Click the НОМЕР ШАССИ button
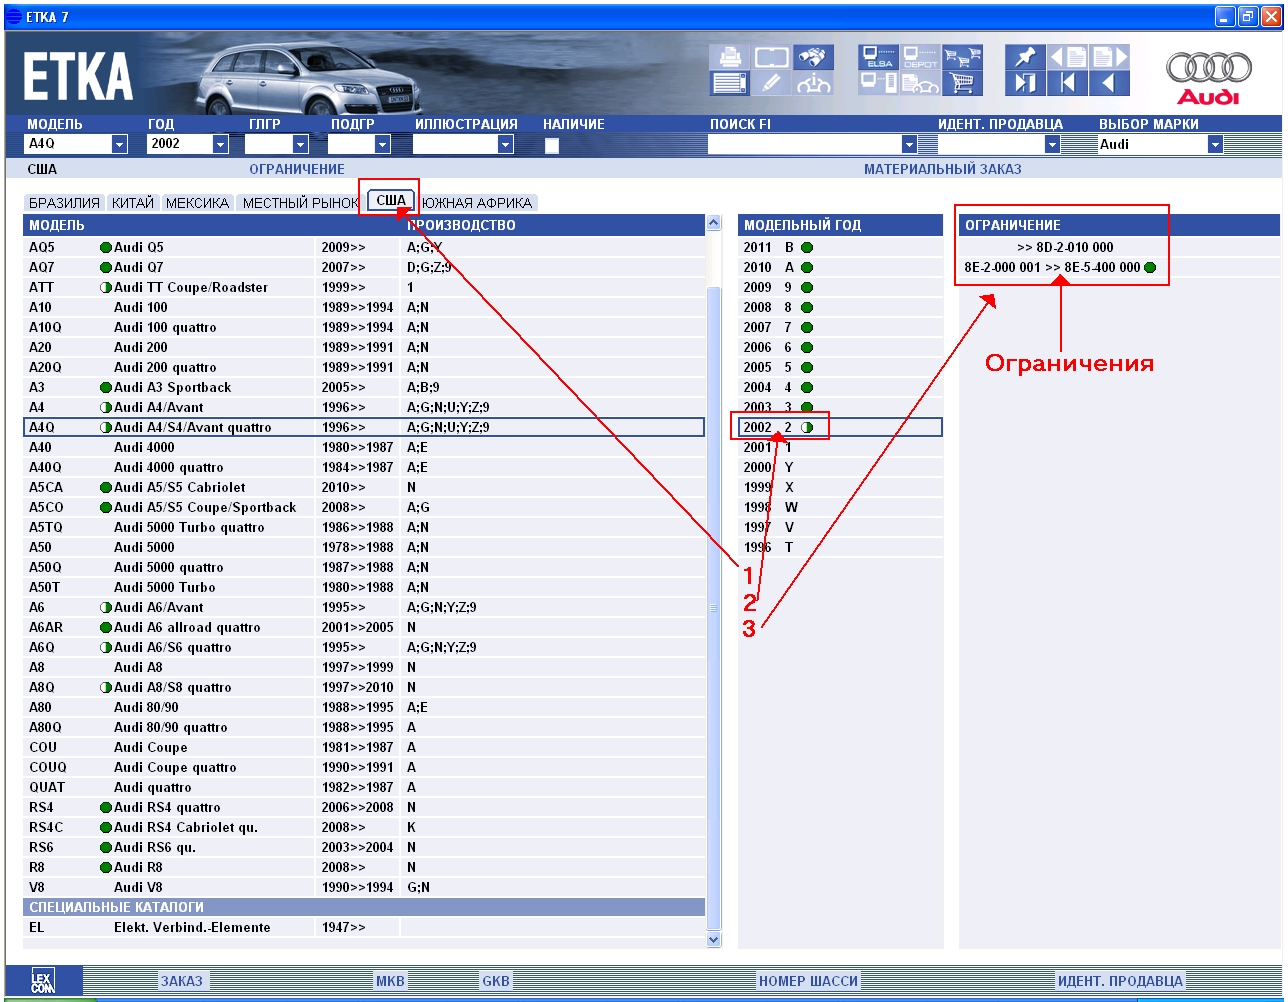The height and width of the screenshot is (1002, 1288). 808,981
